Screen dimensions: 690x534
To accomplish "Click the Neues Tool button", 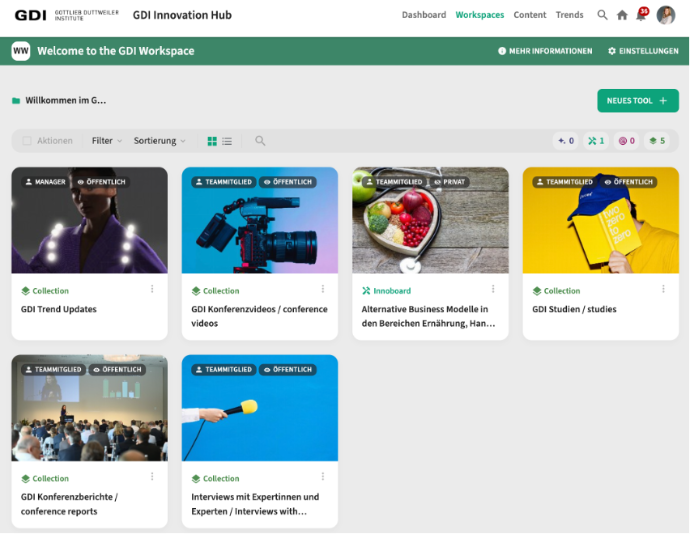I will coord(637,101).
